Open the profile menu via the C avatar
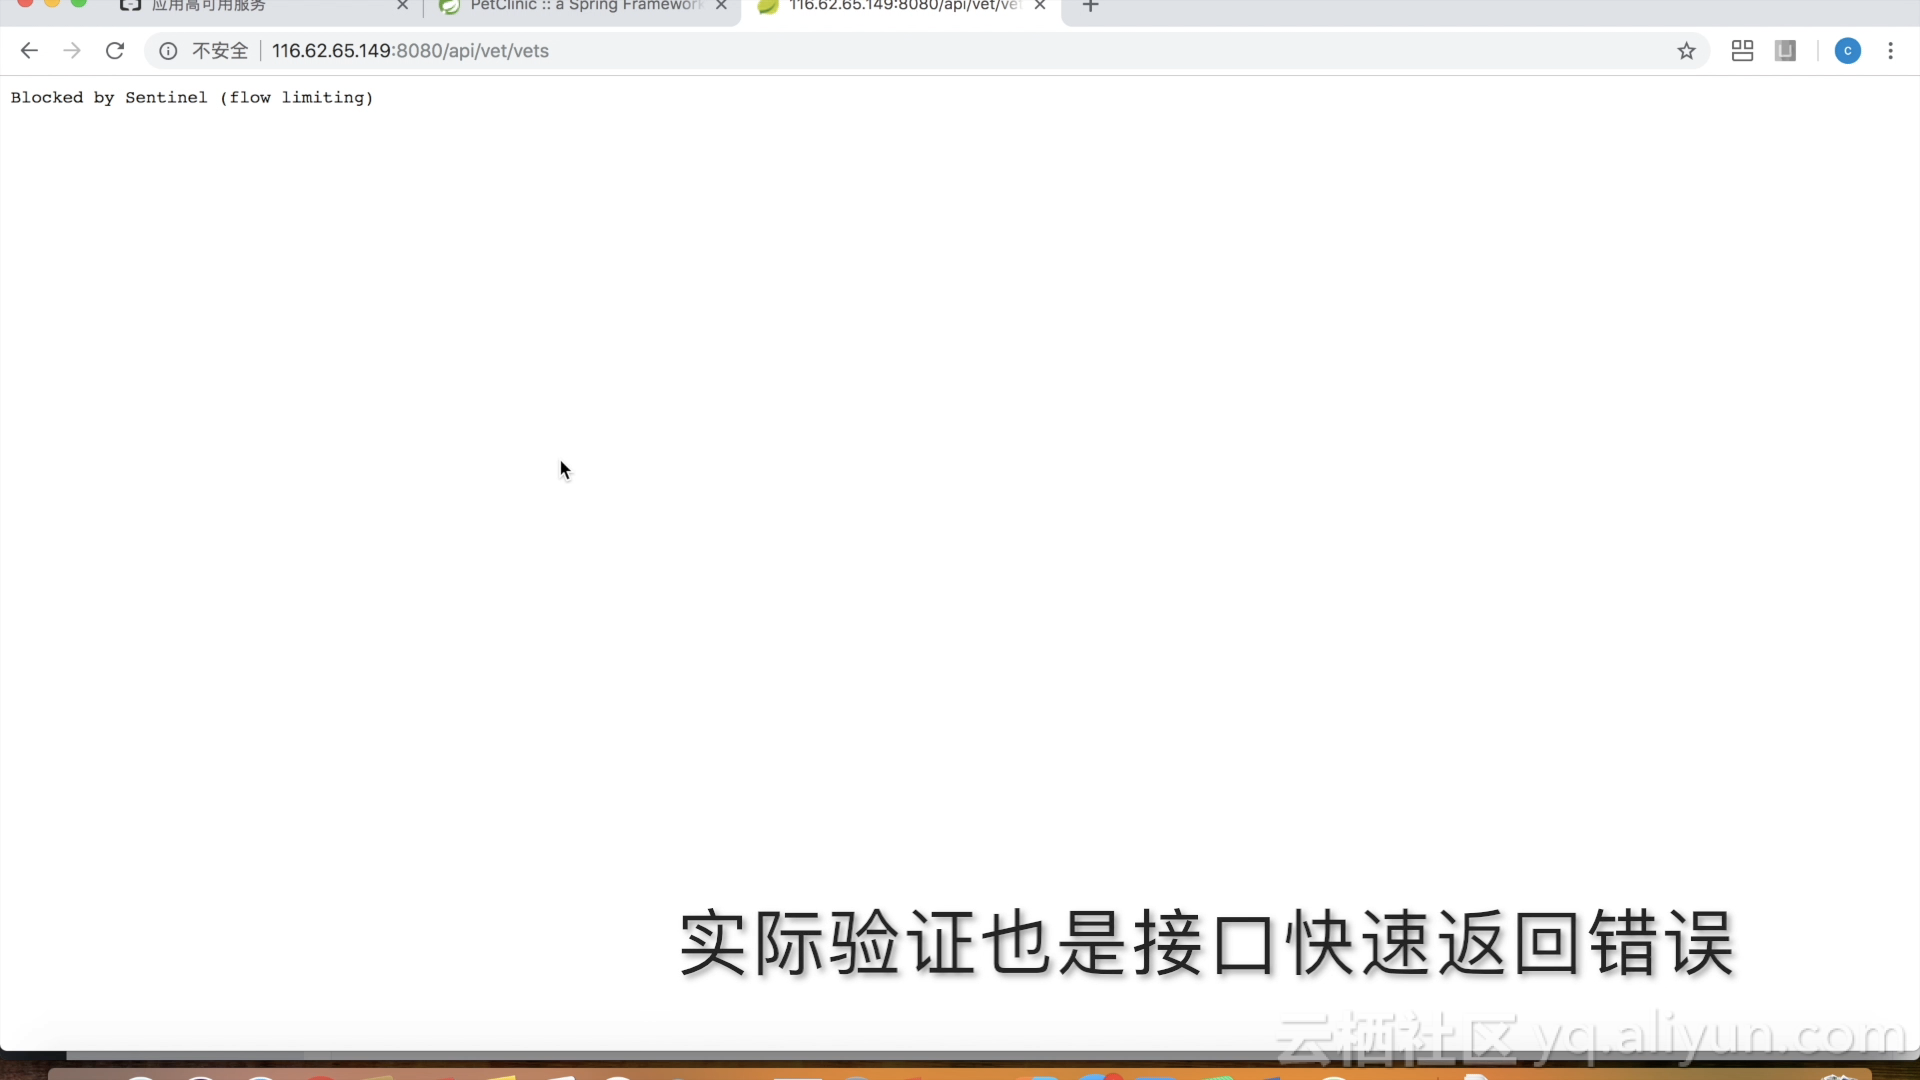This screenshot has width=1920, height=1080. pyautogui.click(x=1847, y=50)
